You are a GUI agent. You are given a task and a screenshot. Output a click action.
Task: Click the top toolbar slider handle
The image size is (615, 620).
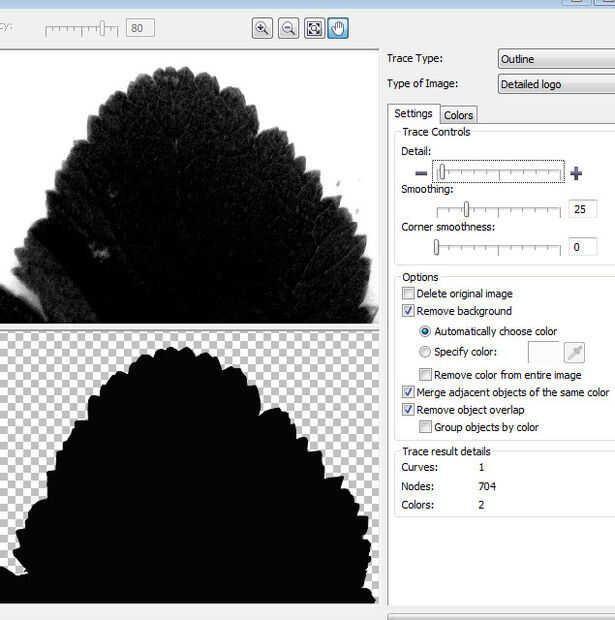(102, 28)
